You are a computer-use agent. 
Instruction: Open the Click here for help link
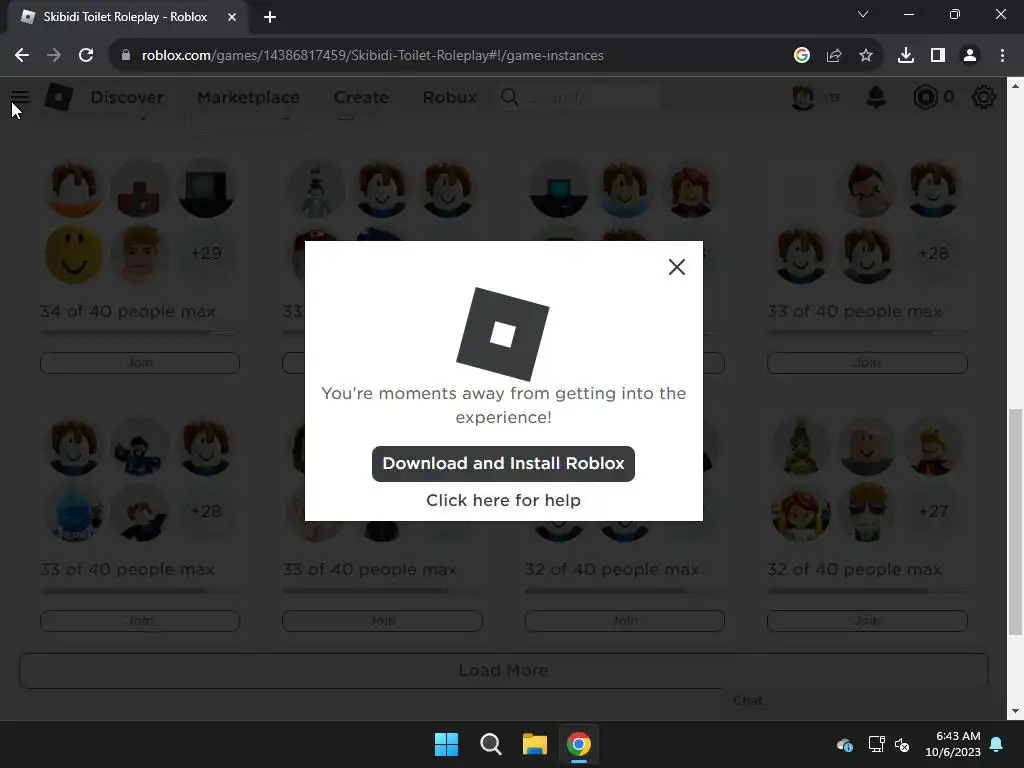[503, 500]
